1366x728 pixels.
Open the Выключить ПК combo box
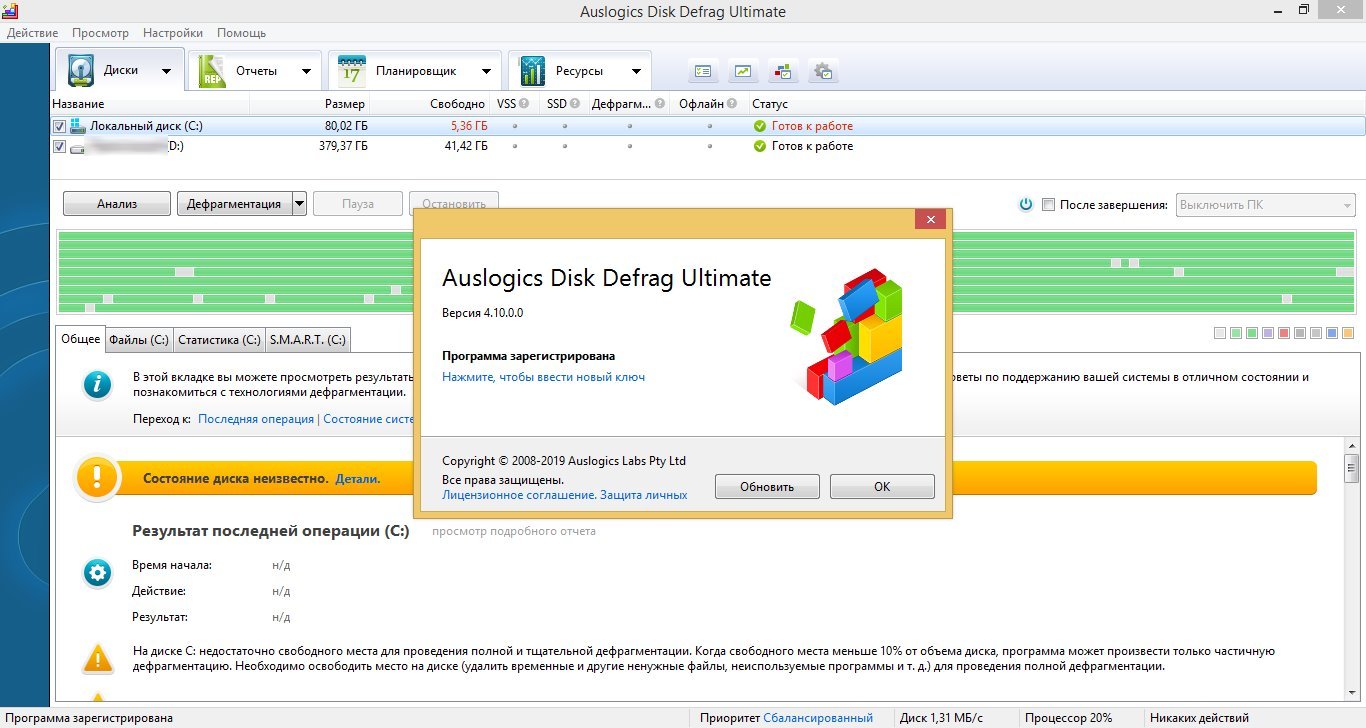click(x=1265, y=205)
